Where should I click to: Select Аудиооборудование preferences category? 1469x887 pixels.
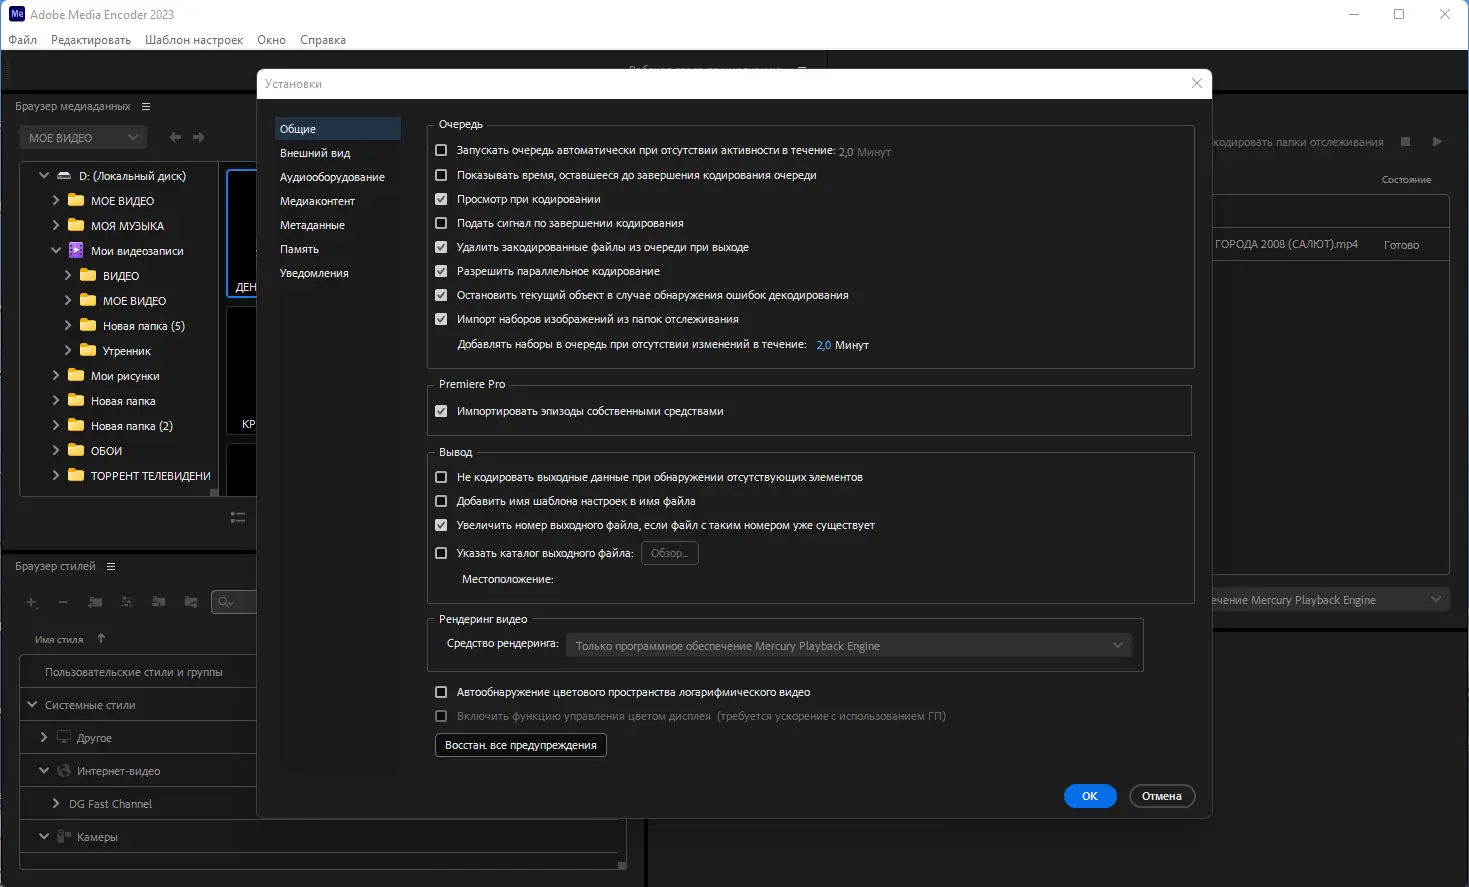pos(338,177)
